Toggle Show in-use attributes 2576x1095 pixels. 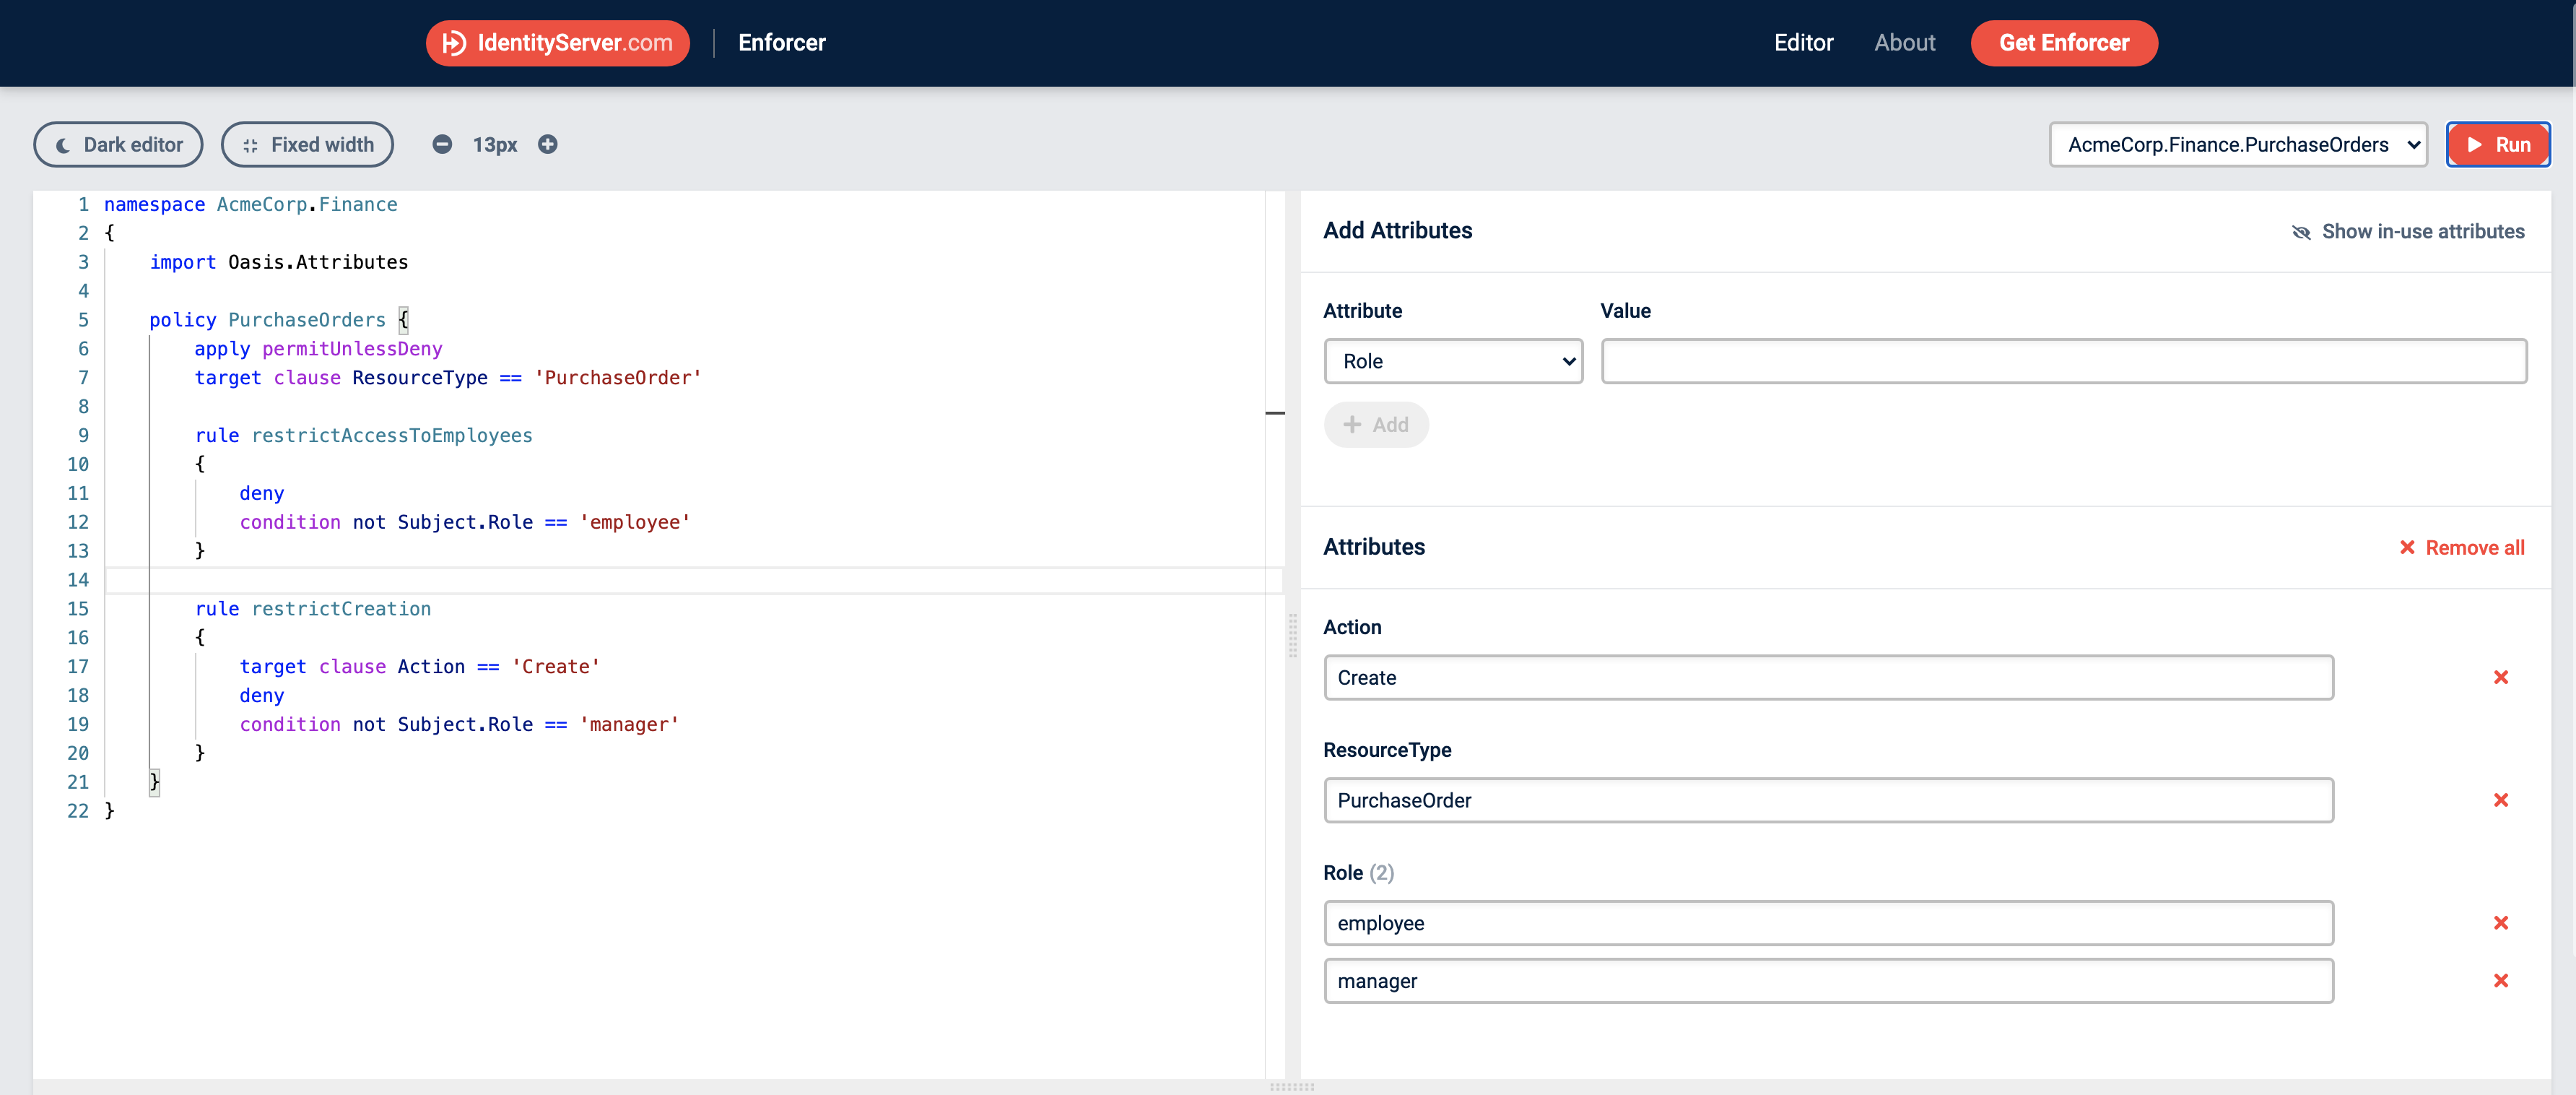(x=2407, y=232)
